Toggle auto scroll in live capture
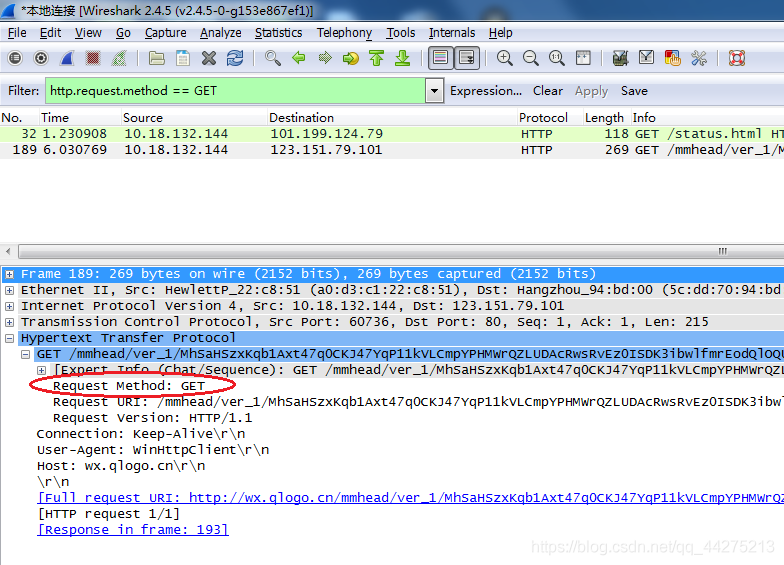 pos(466,58)
